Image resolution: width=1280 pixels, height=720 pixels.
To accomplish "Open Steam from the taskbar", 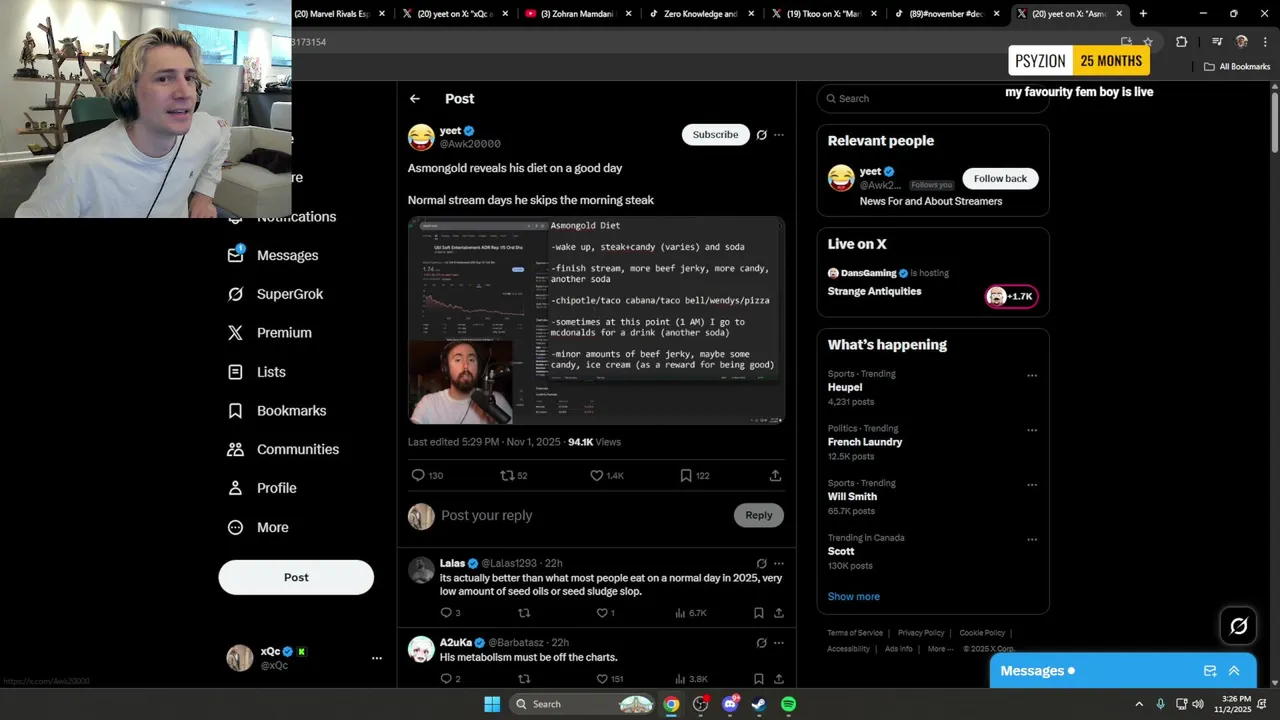I will (x=759, y=704).
